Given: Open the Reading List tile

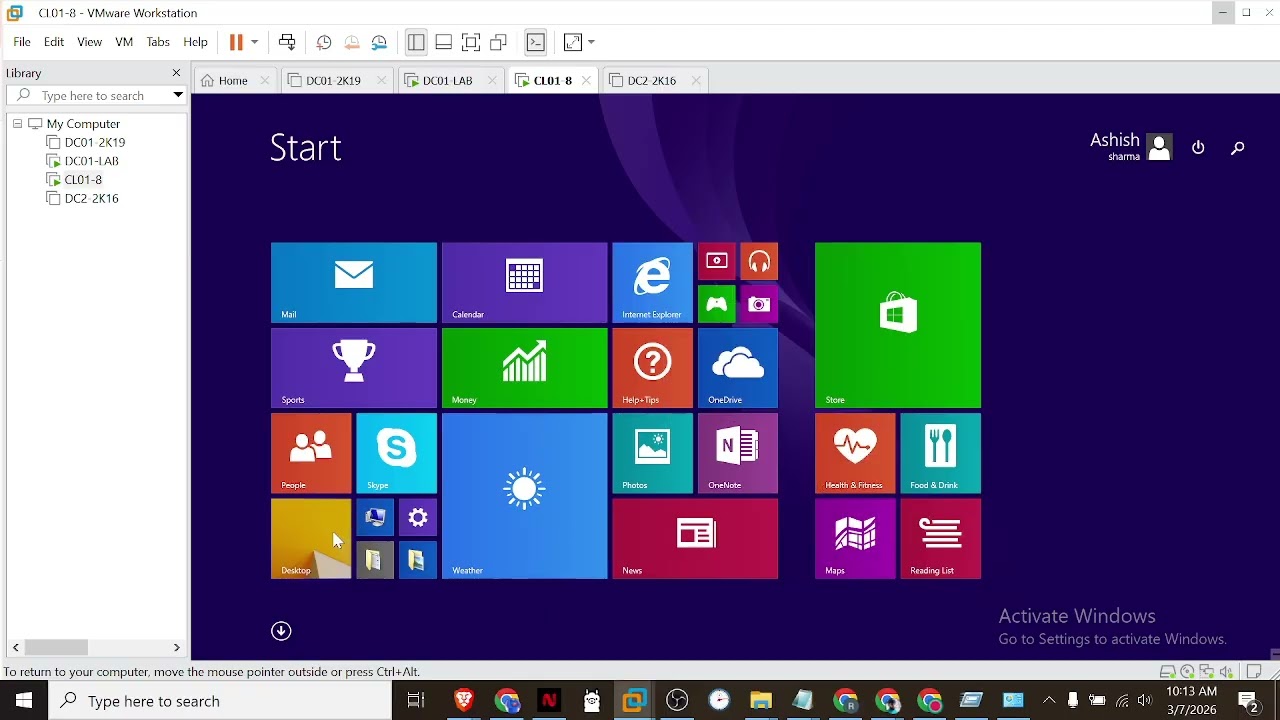Looking at the screenshot, I should tap(941, 539).
